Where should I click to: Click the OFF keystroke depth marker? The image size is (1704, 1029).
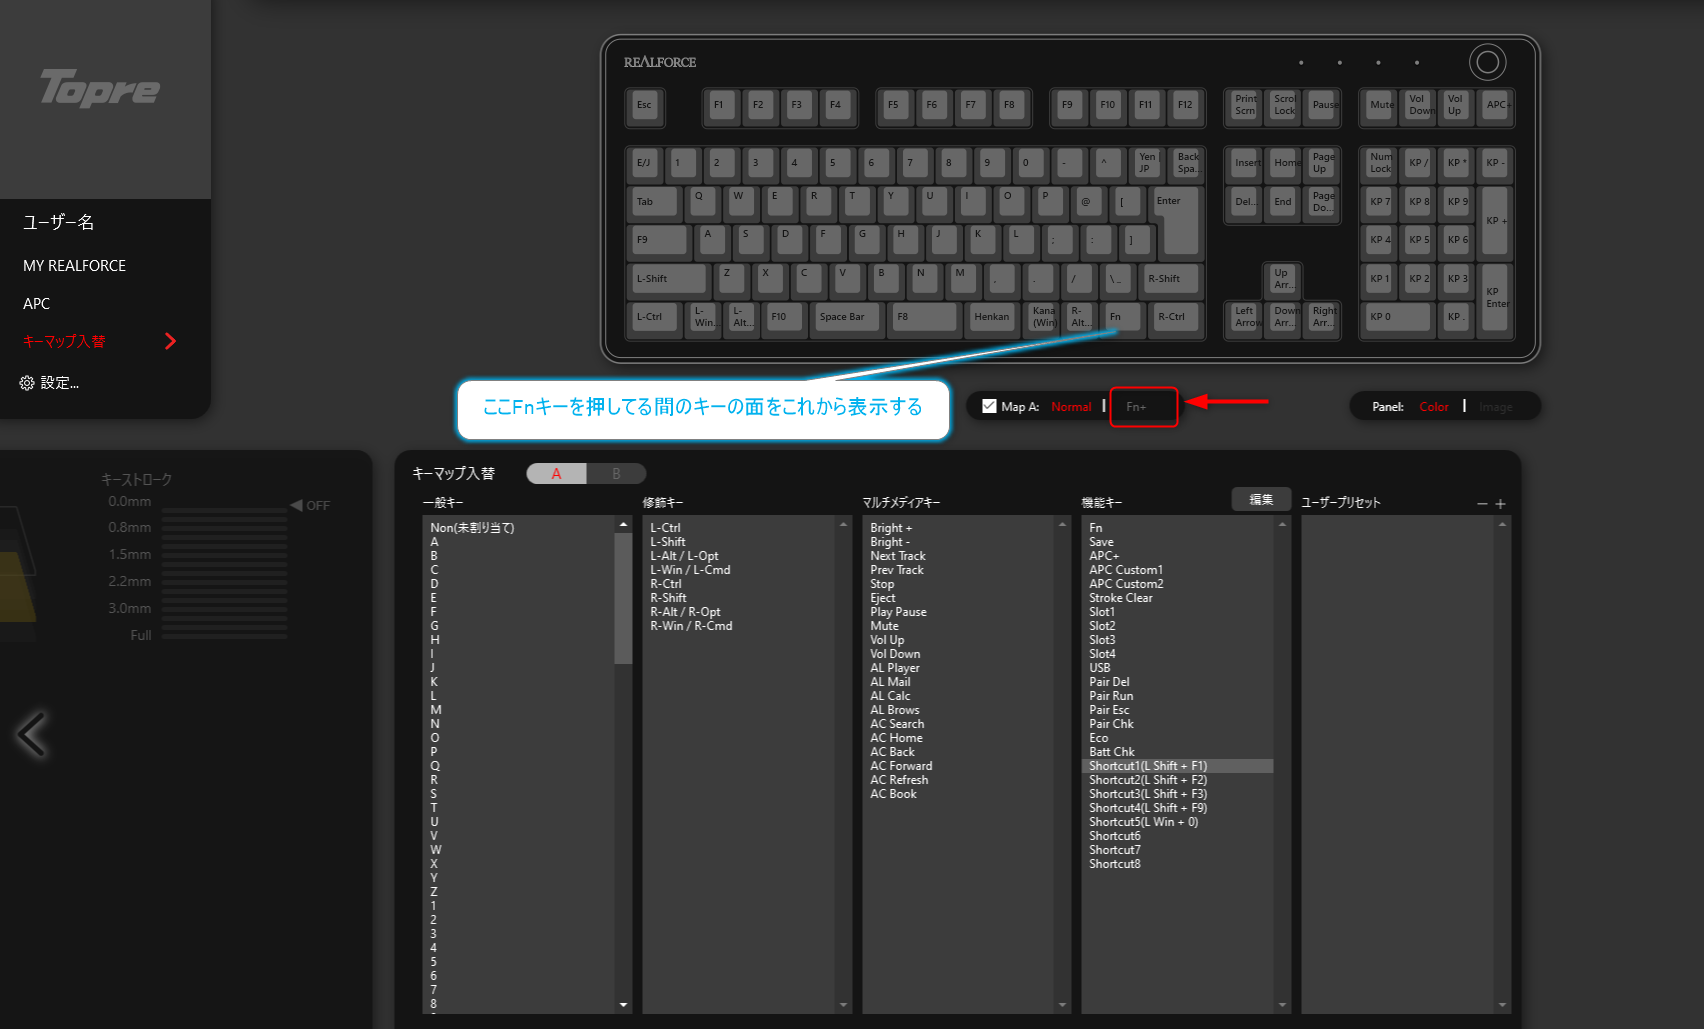(311, 506)
